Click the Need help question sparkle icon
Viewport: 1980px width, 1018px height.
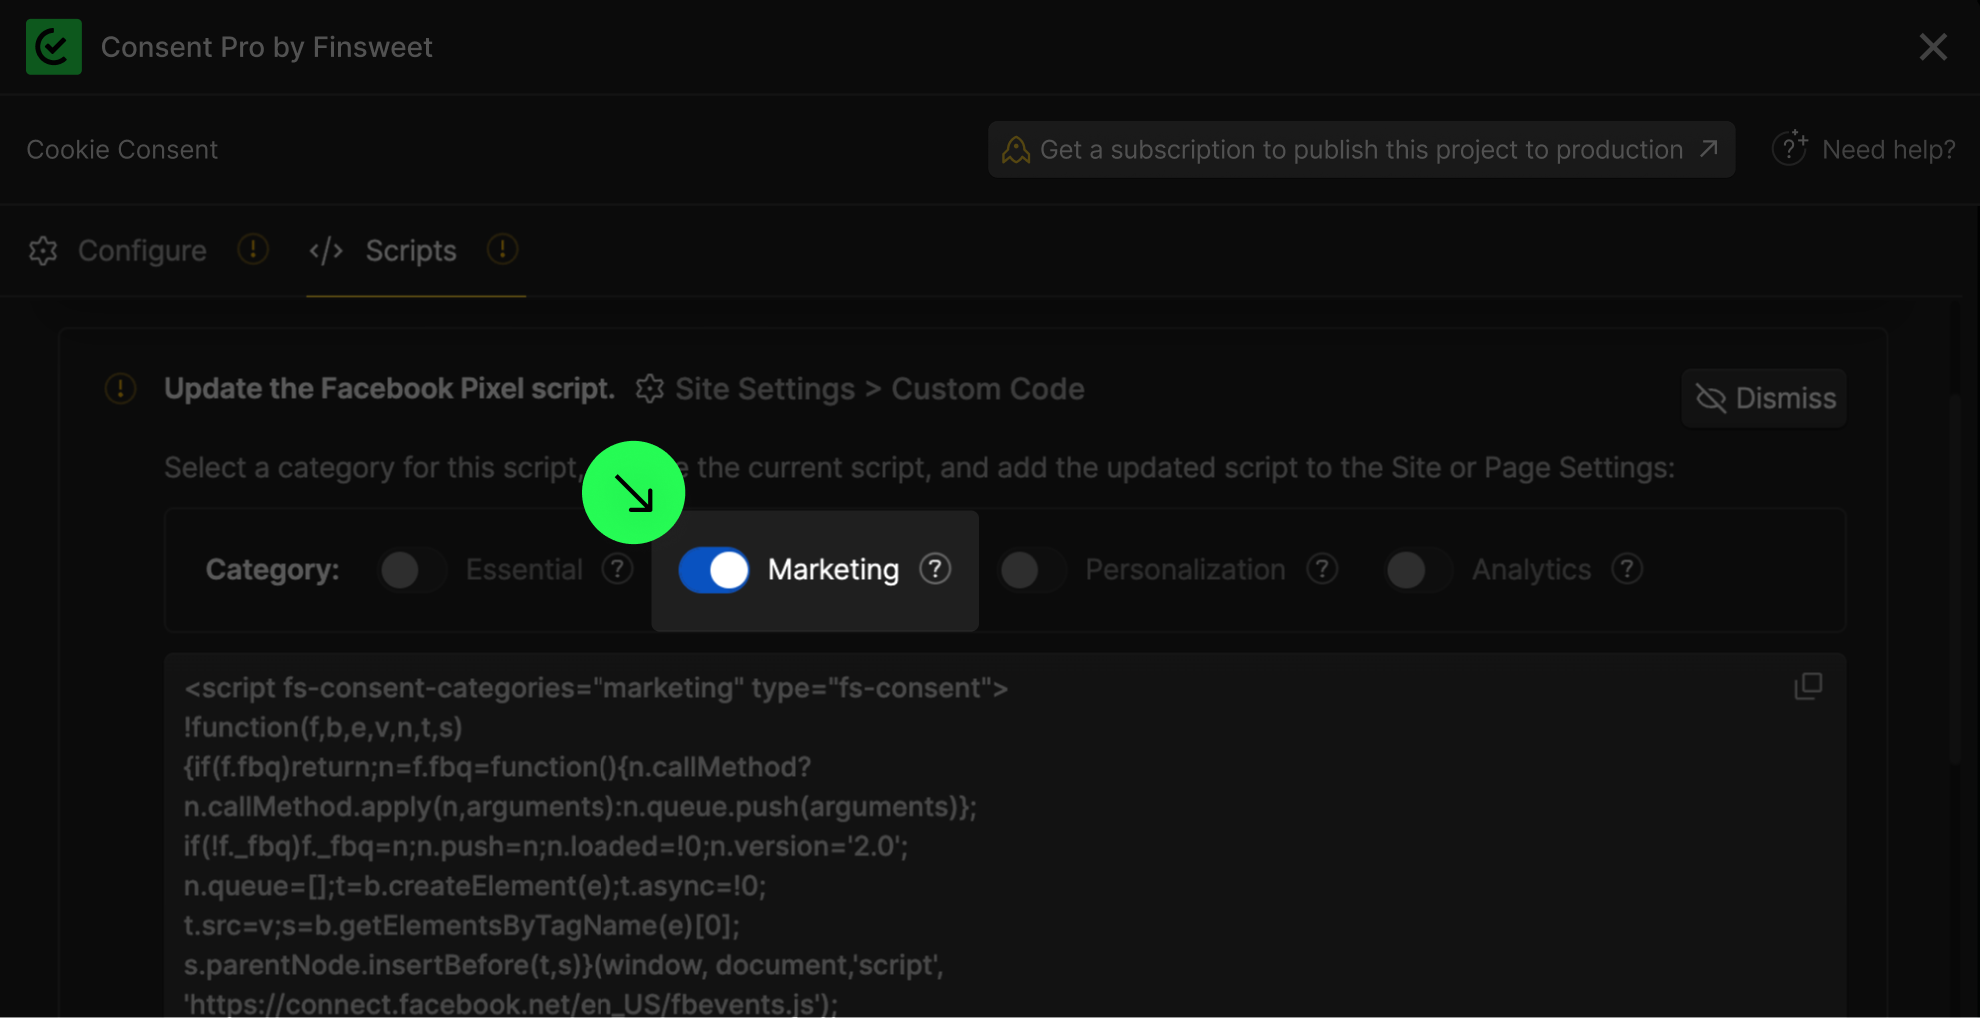[x=1790, y=148]
